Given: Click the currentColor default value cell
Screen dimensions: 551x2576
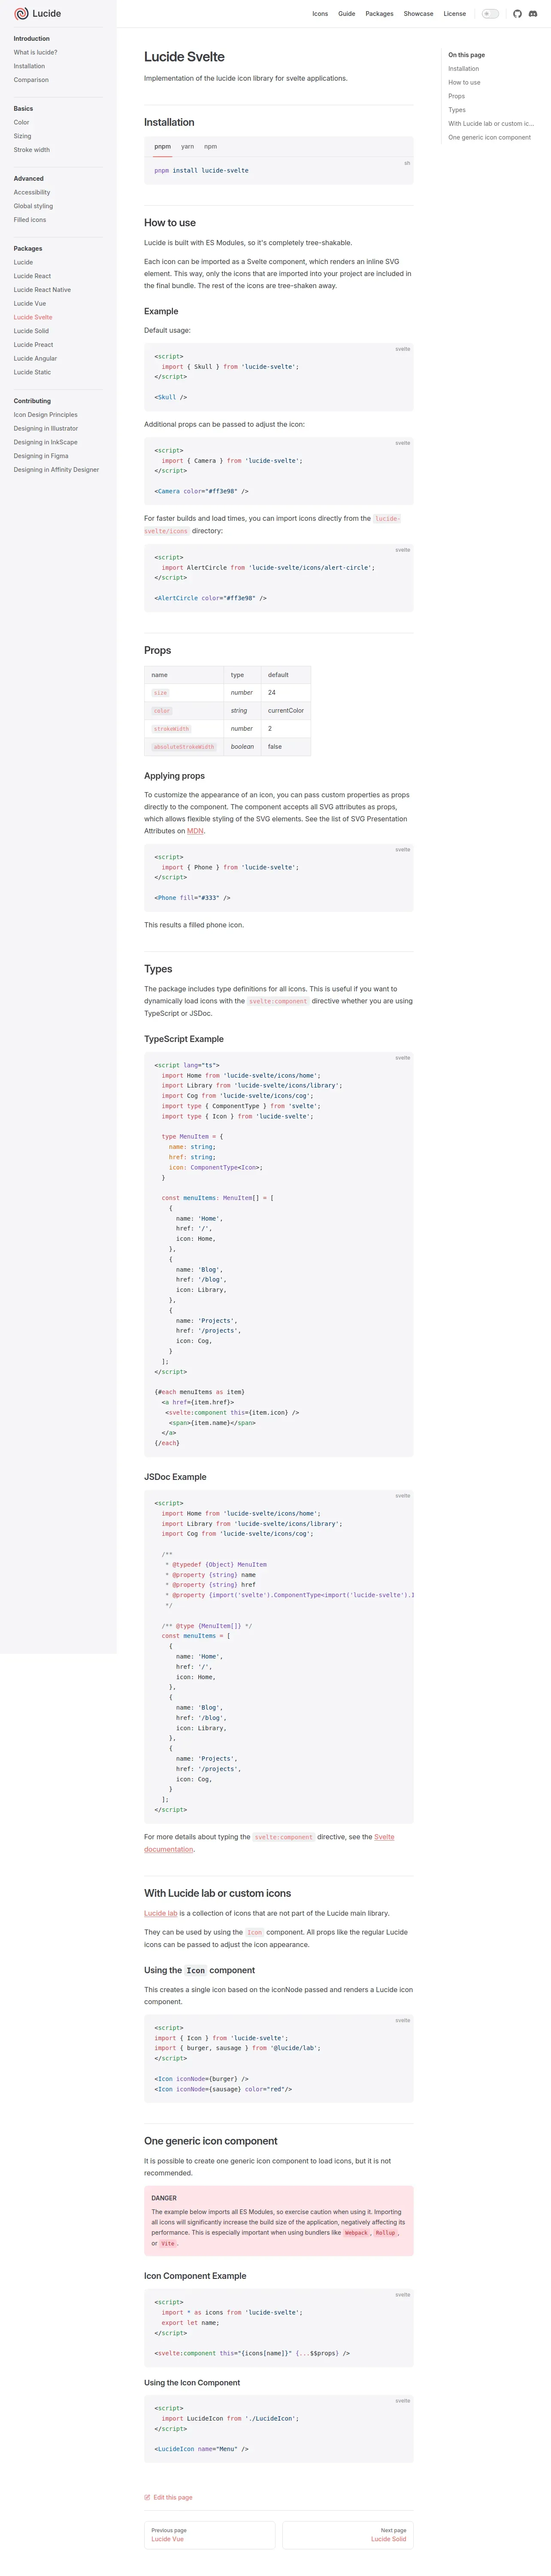Looking at the screenshot, I should (x=286, y=711).
